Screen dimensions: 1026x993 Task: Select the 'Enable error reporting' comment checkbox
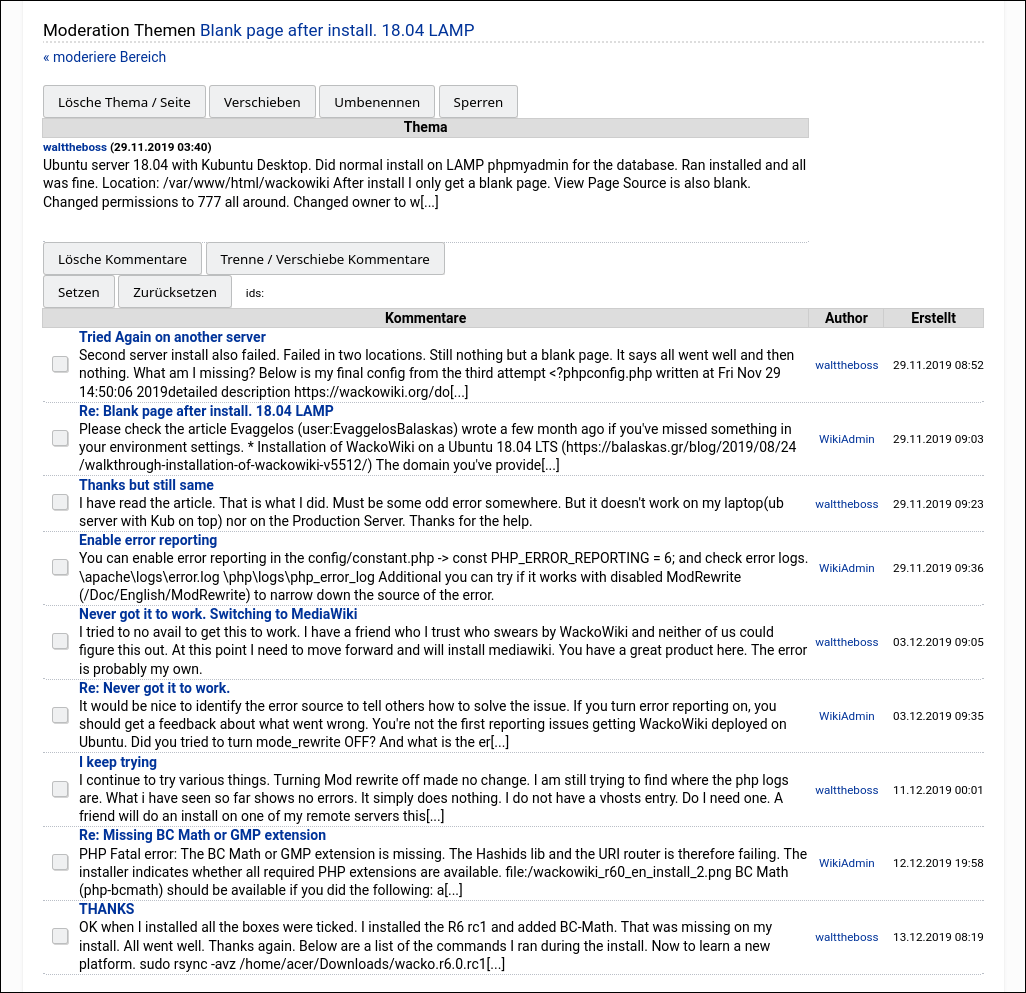(61, 568)
